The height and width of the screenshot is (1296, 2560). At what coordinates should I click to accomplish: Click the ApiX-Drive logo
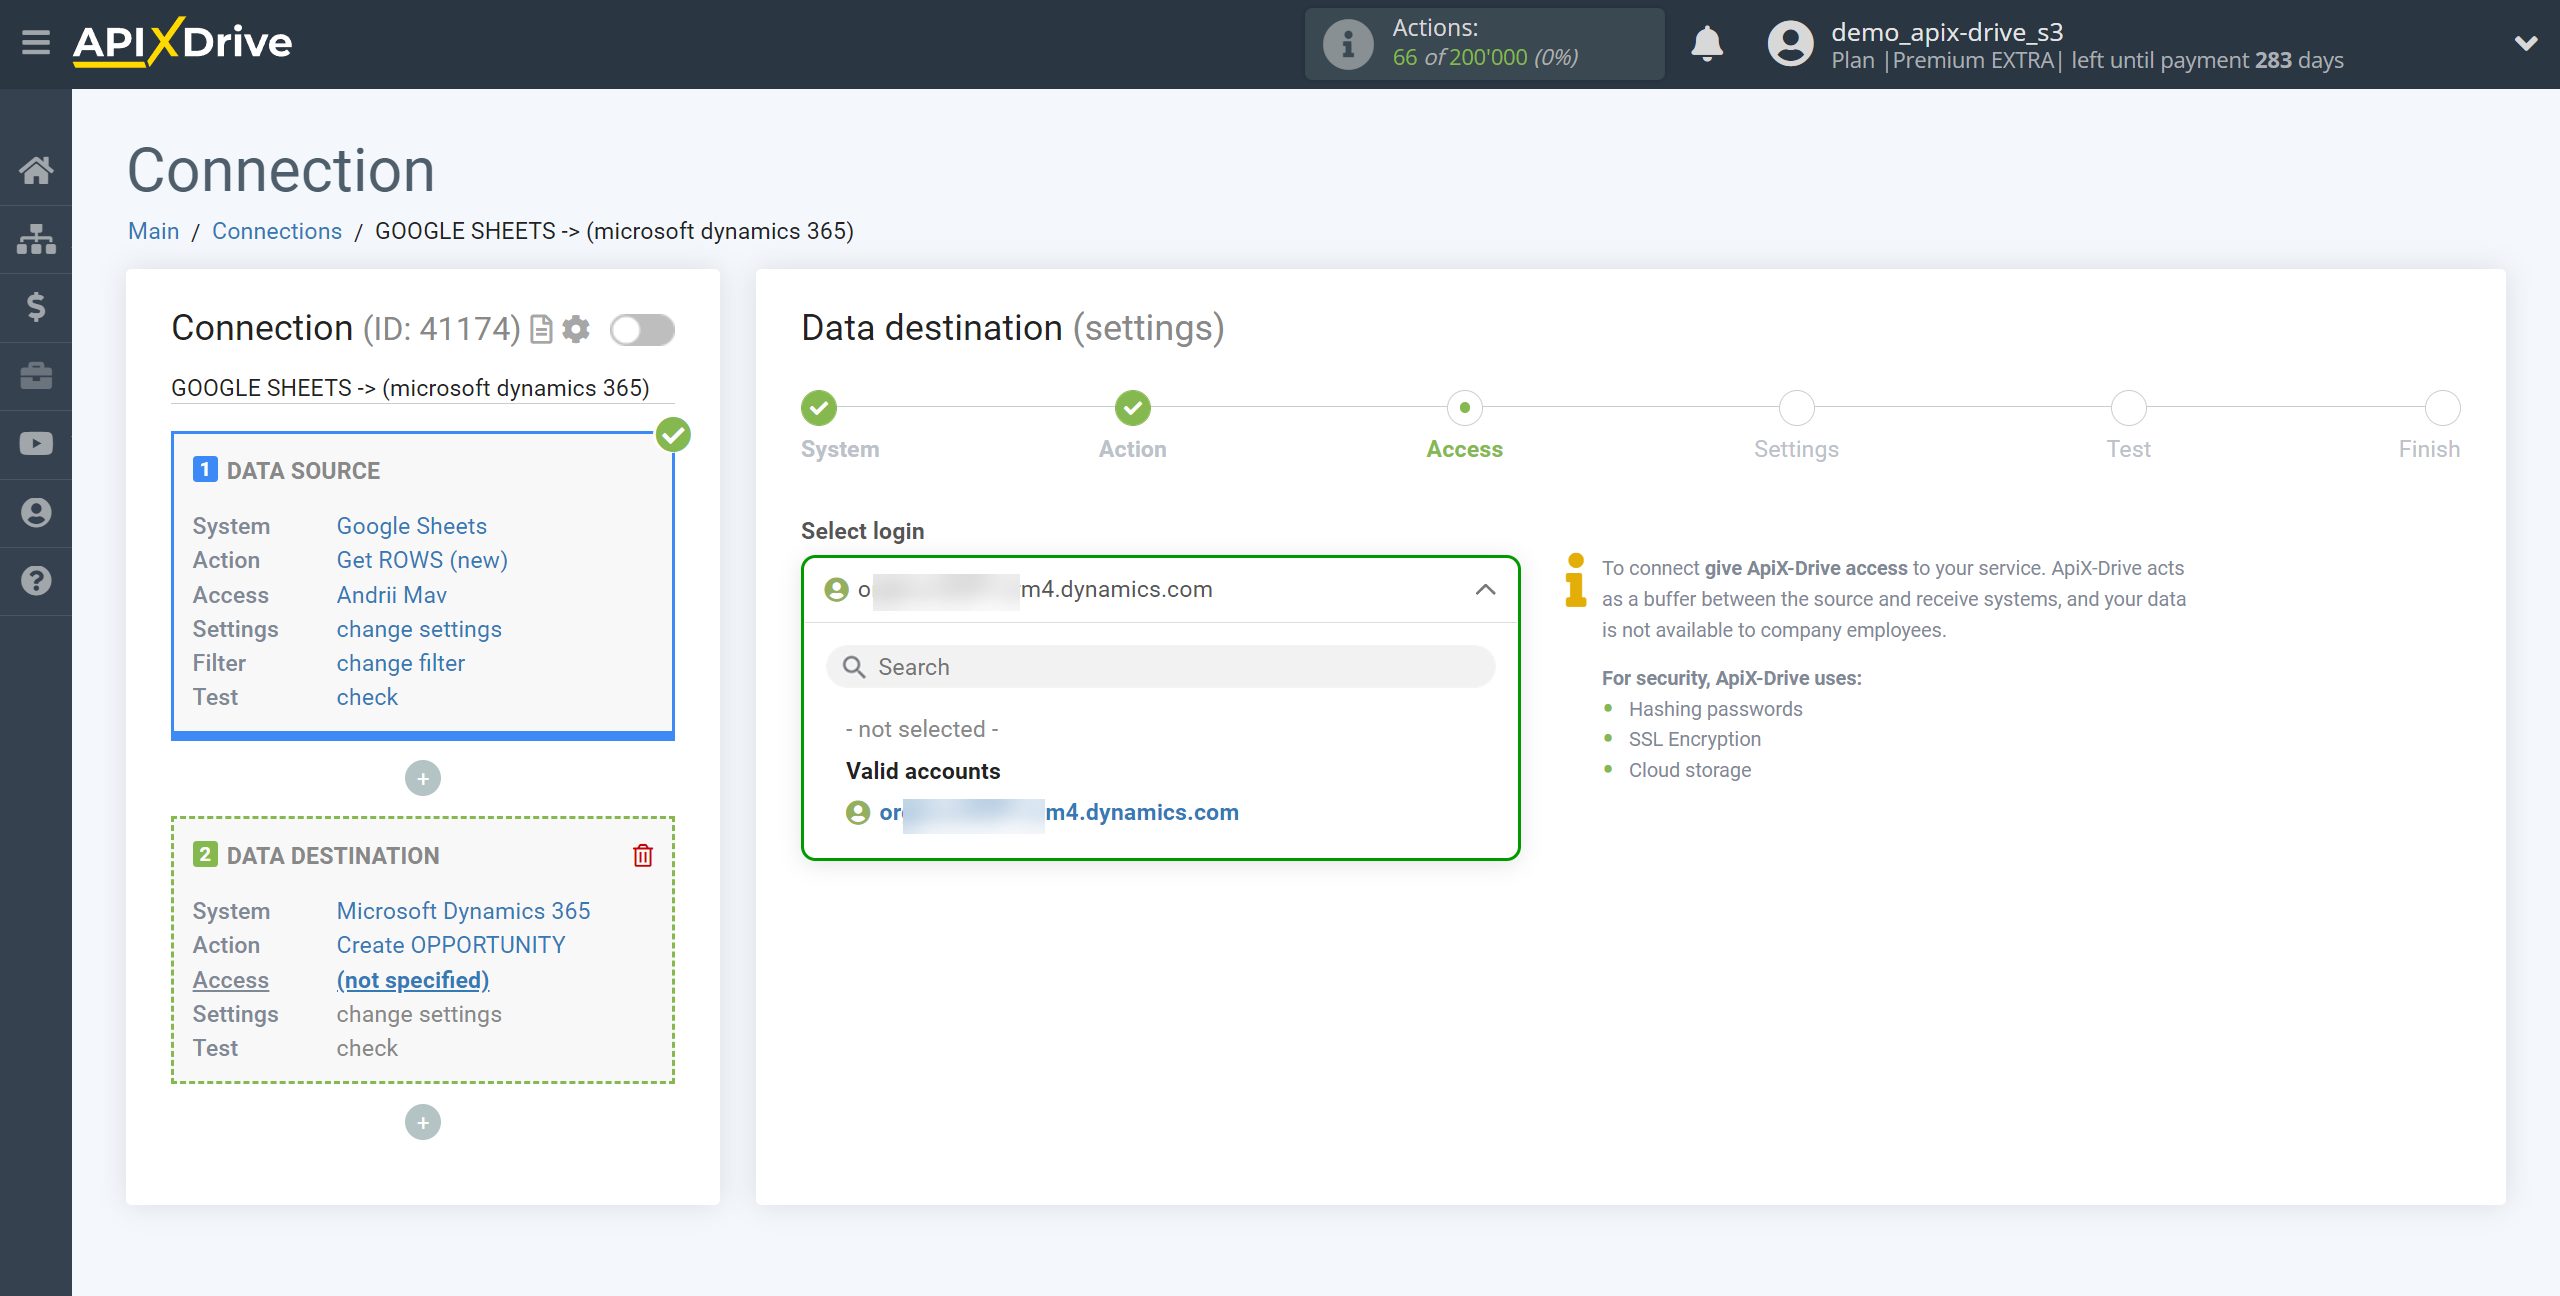[x=183, y=43]
